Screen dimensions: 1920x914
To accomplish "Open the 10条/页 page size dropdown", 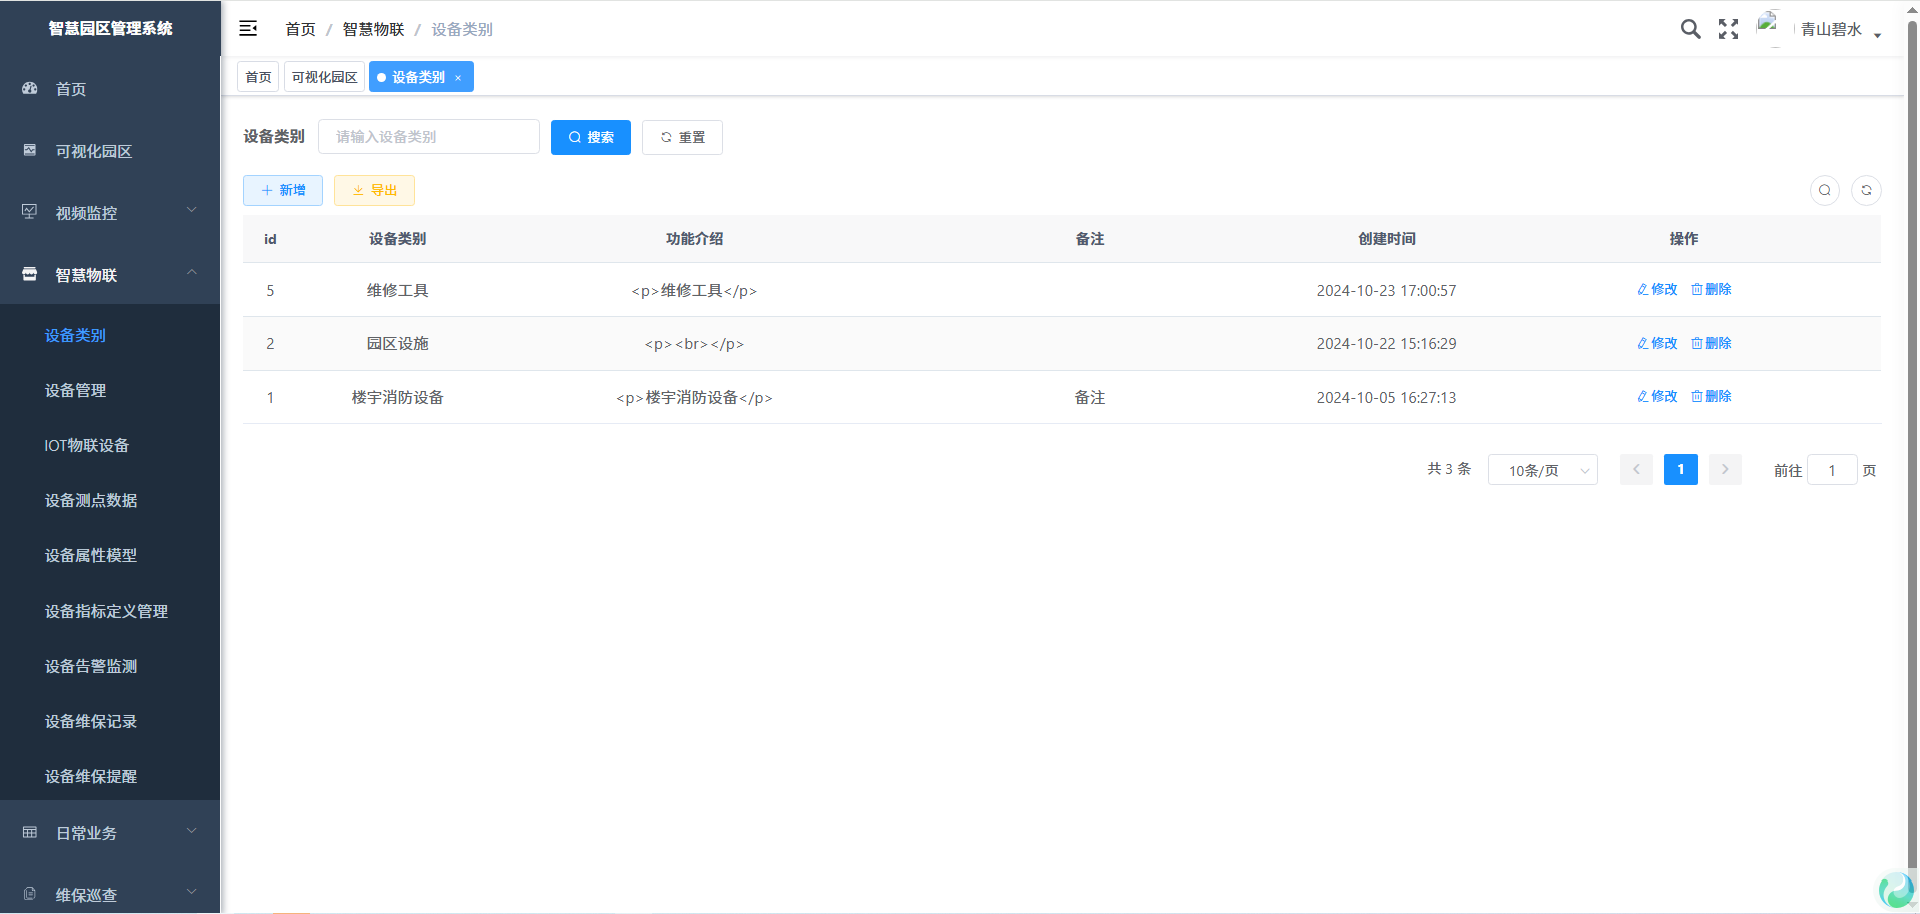I will click(1542, 470).
